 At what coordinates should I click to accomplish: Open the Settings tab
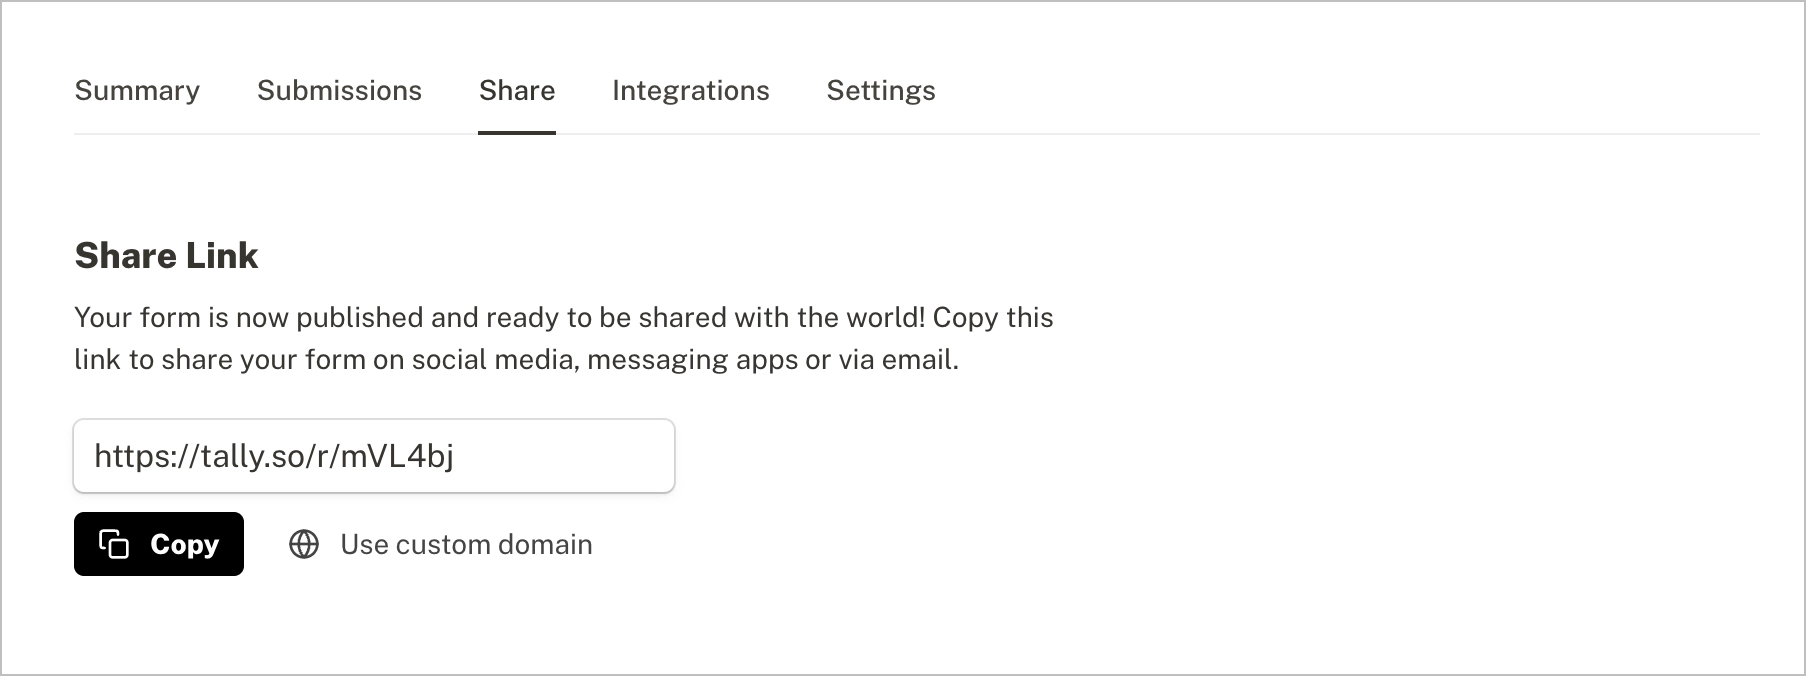pyautogui.click(x=881, y=91)
